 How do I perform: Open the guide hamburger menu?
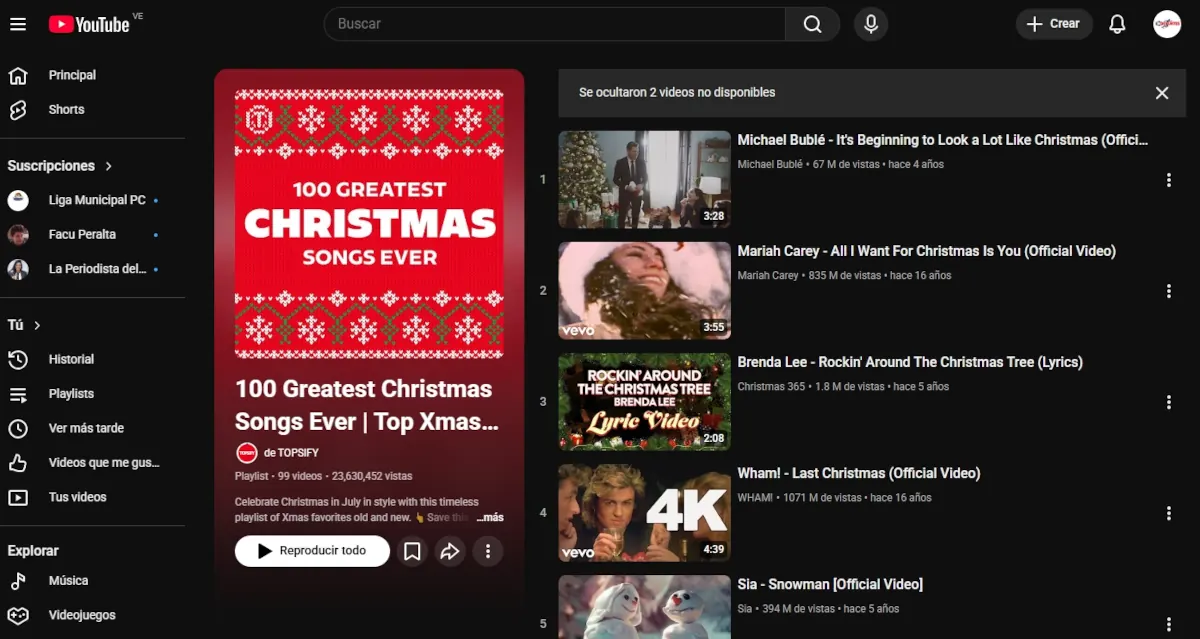pyautogui.click(x=19, y=24)
